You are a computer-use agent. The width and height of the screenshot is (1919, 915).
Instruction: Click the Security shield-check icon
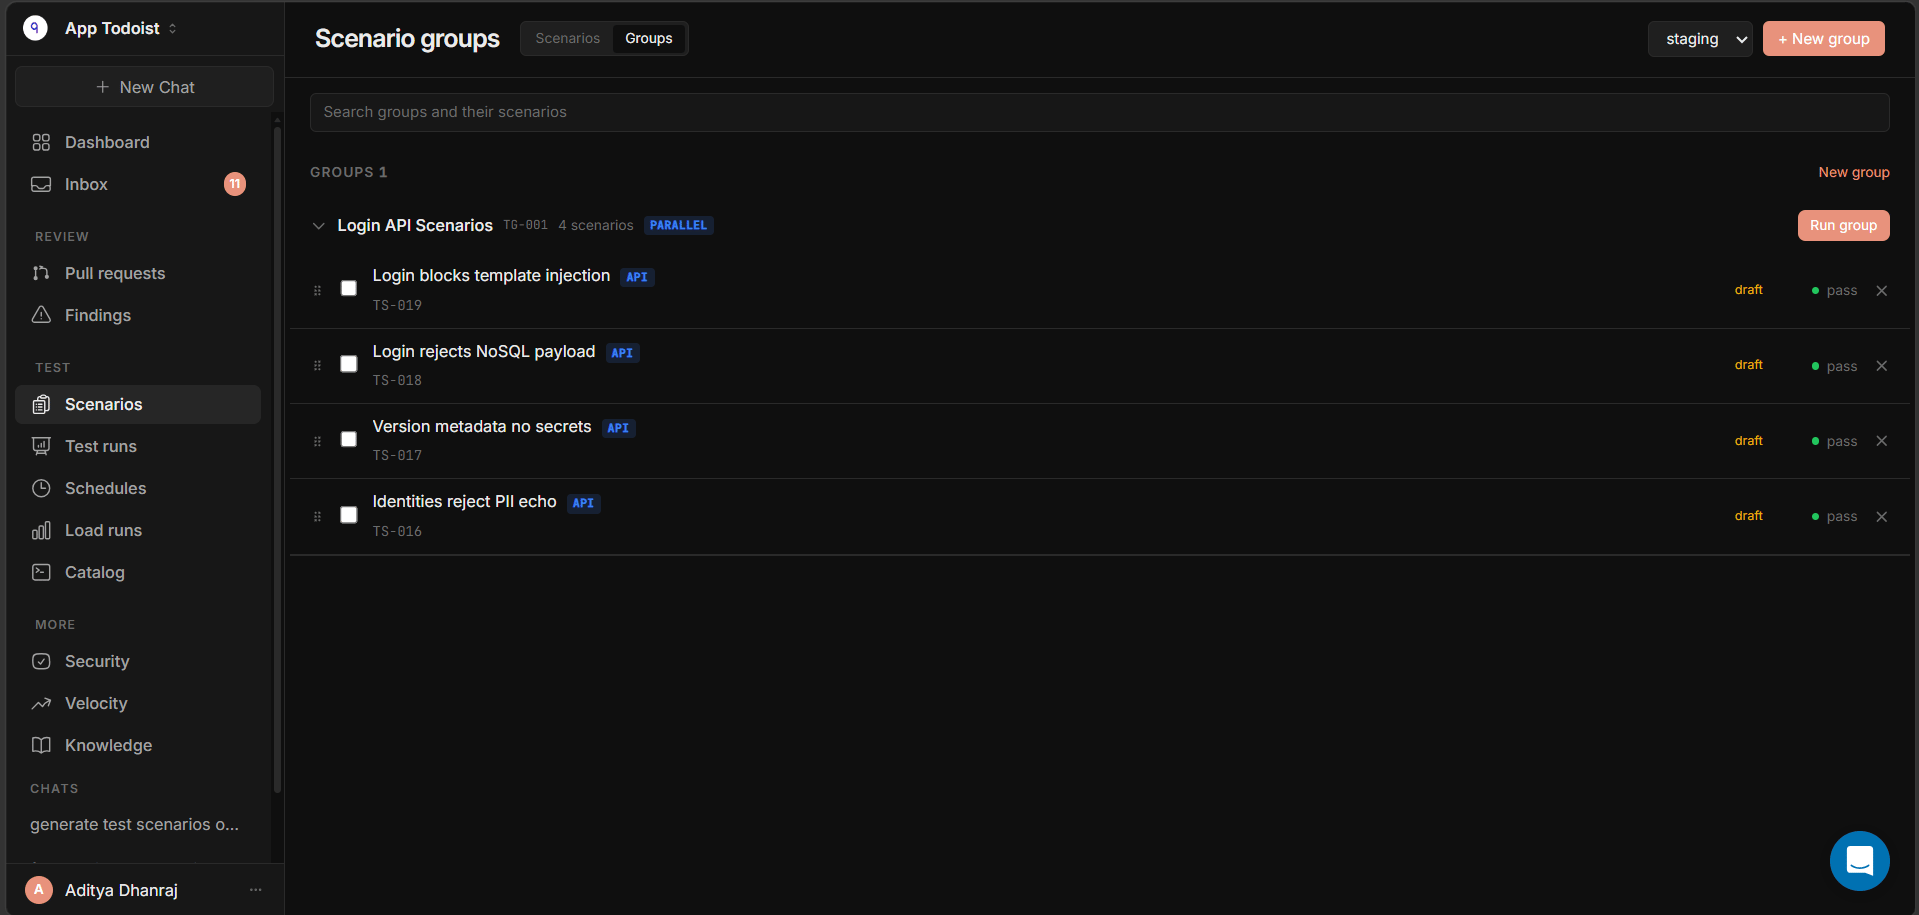pyautogui.click(x=41, y=661)
